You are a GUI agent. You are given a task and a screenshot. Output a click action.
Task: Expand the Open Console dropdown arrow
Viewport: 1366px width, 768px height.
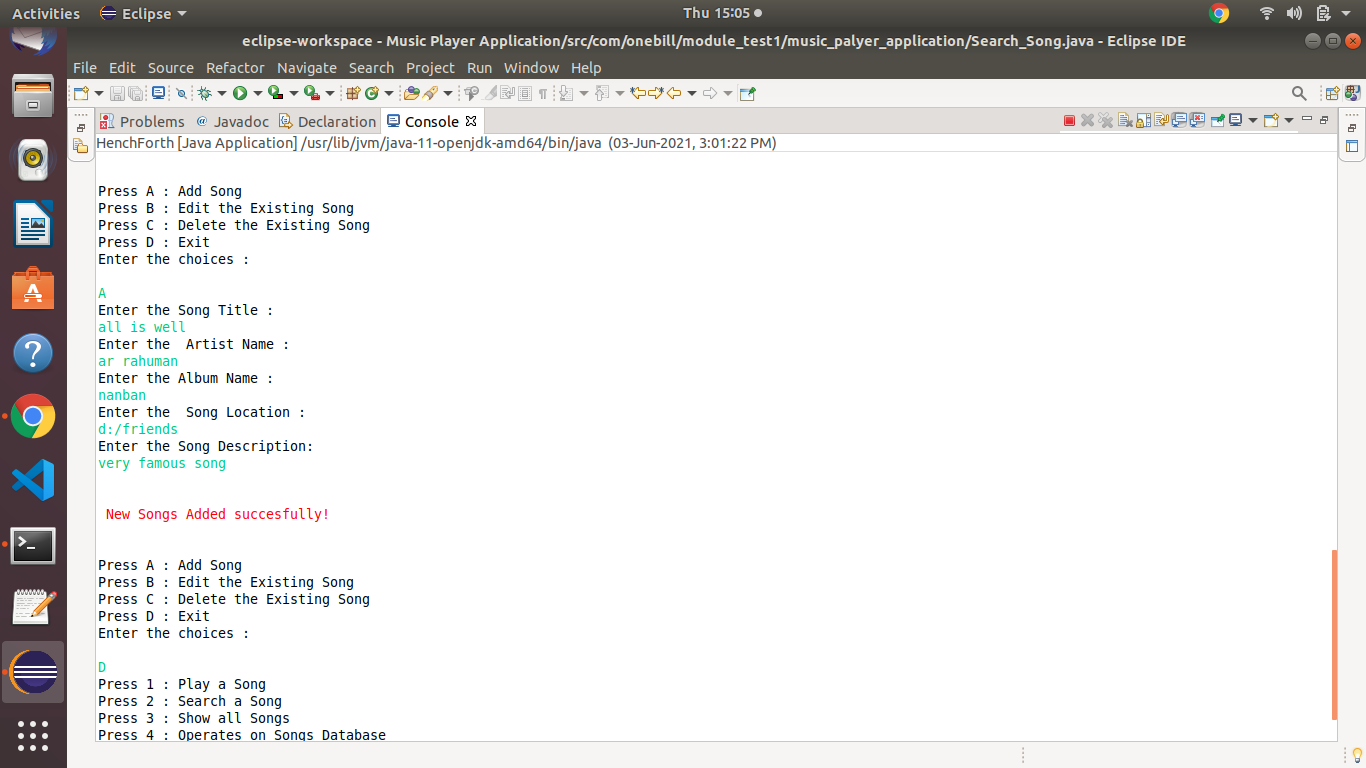pyautogui.click(x=1287, y=120)
